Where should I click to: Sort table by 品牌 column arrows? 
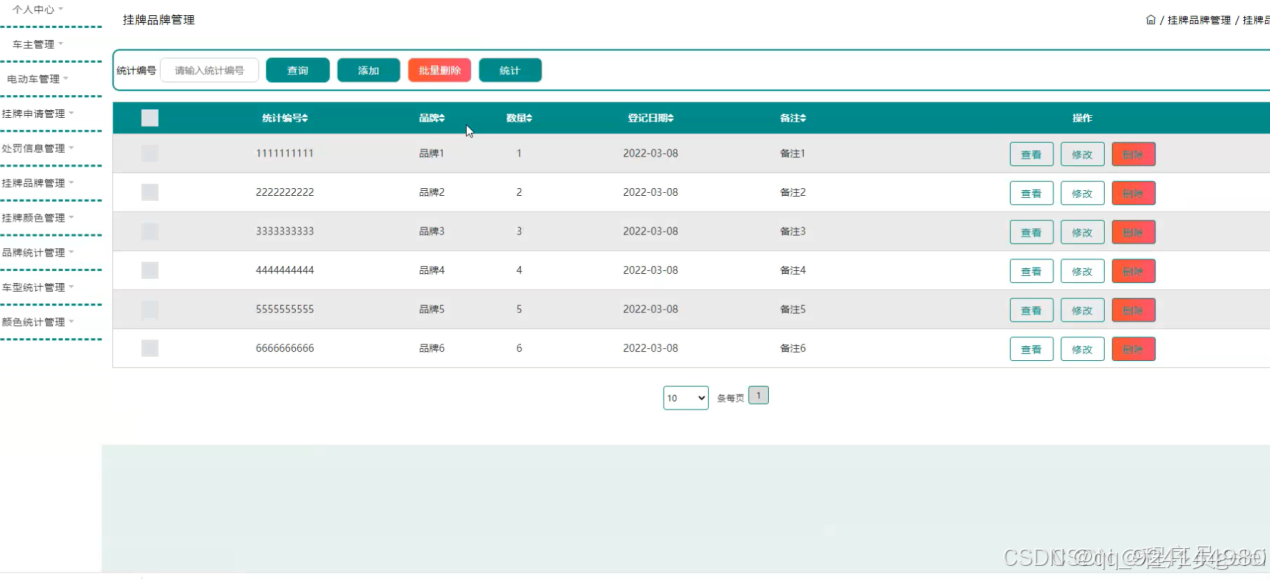pyautogui.click(x=442, y=119)
